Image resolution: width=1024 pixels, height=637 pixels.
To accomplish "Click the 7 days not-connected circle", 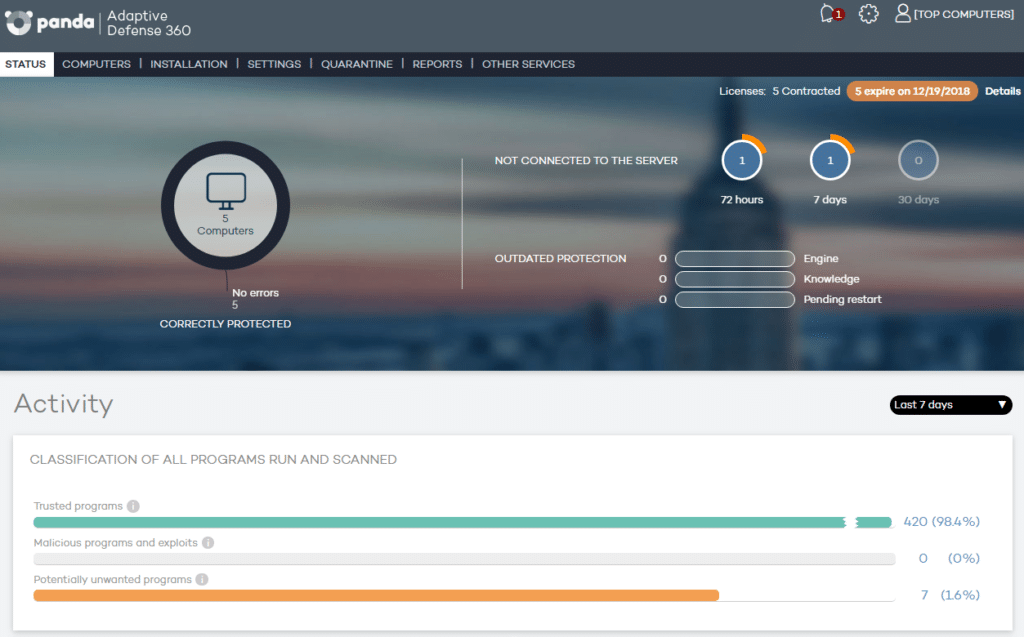I will click(829, 160).
